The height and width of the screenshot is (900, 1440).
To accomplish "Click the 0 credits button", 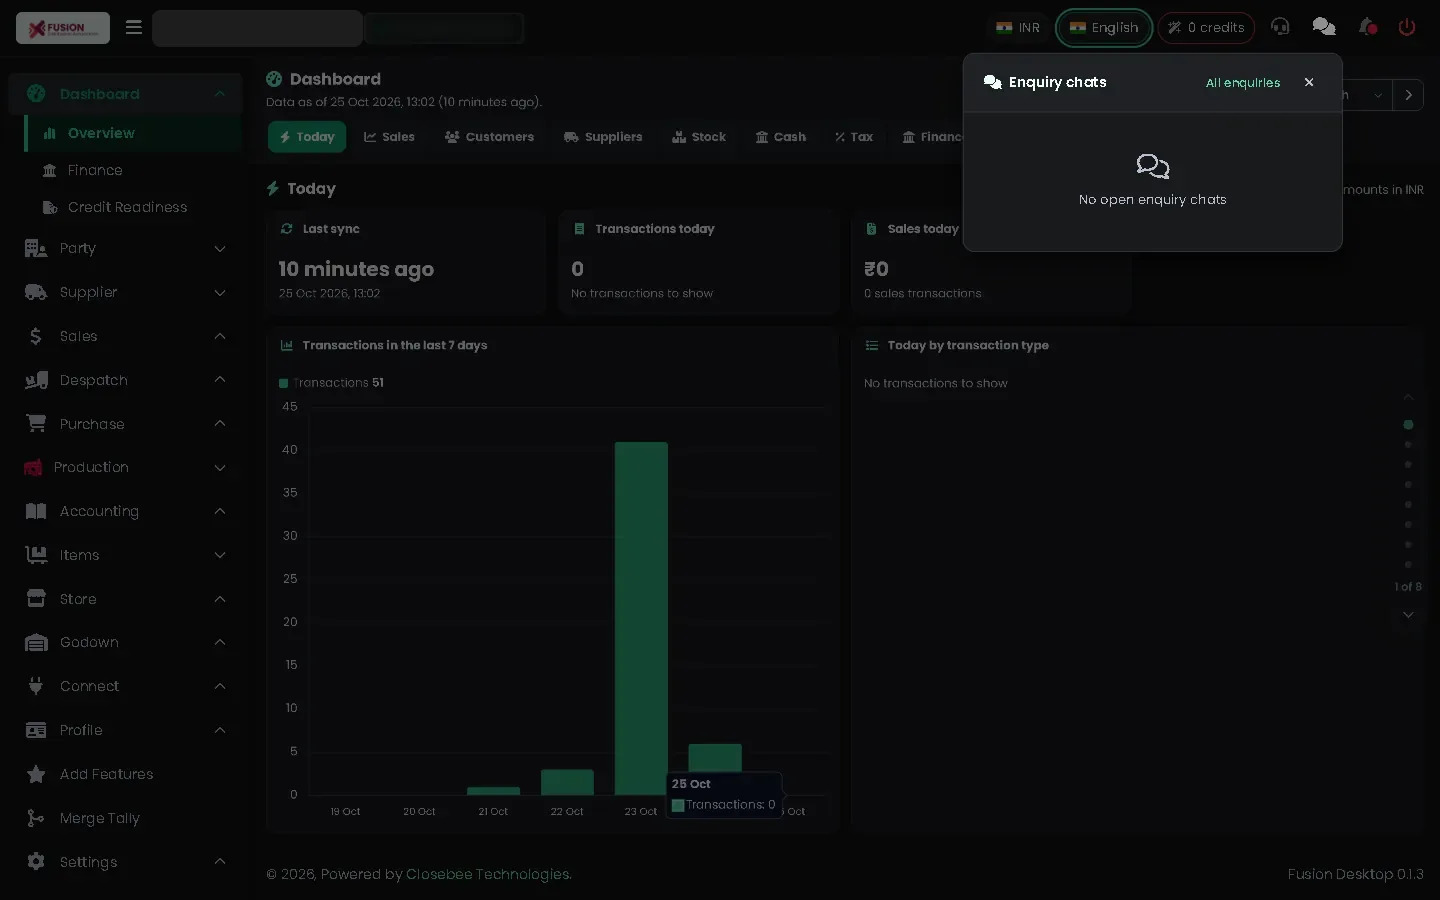I will tap(1206, 28).
